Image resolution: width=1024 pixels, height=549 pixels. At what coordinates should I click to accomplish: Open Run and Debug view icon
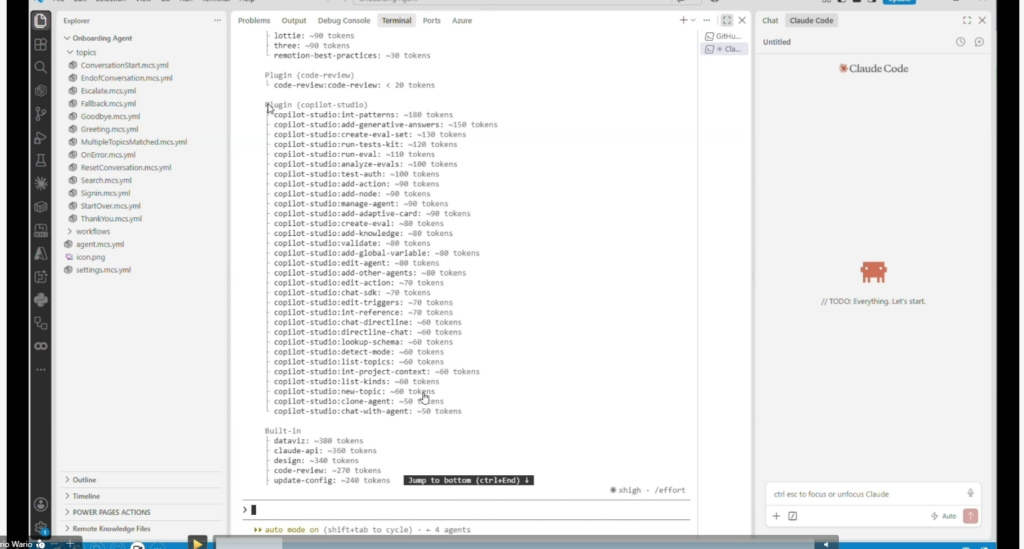(40, 137)
